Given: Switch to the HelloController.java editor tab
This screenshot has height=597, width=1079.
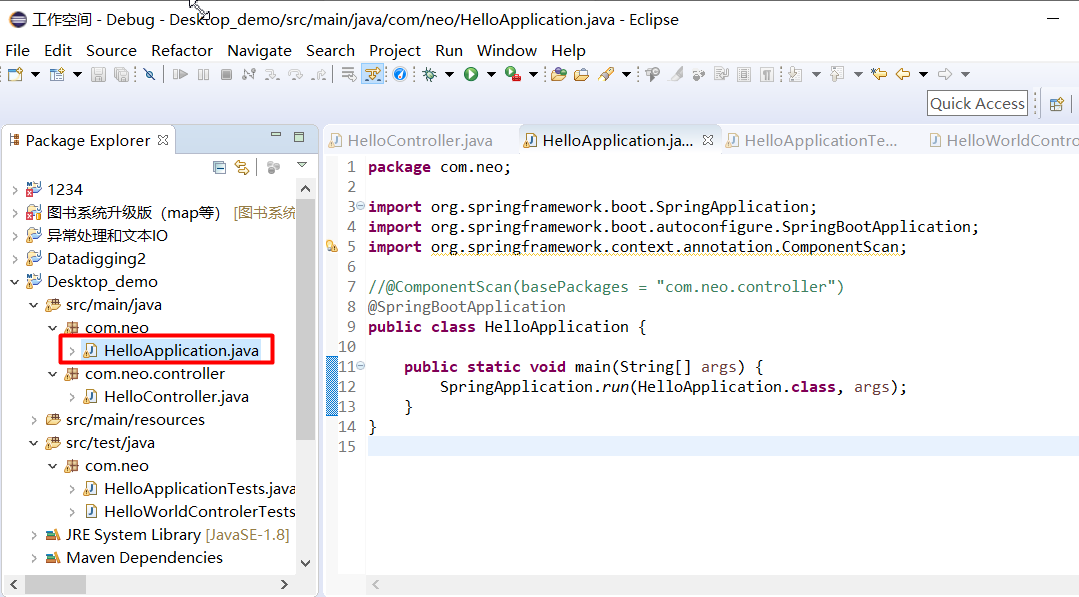Looking at the screenshot, I should (x=418, y=140).
